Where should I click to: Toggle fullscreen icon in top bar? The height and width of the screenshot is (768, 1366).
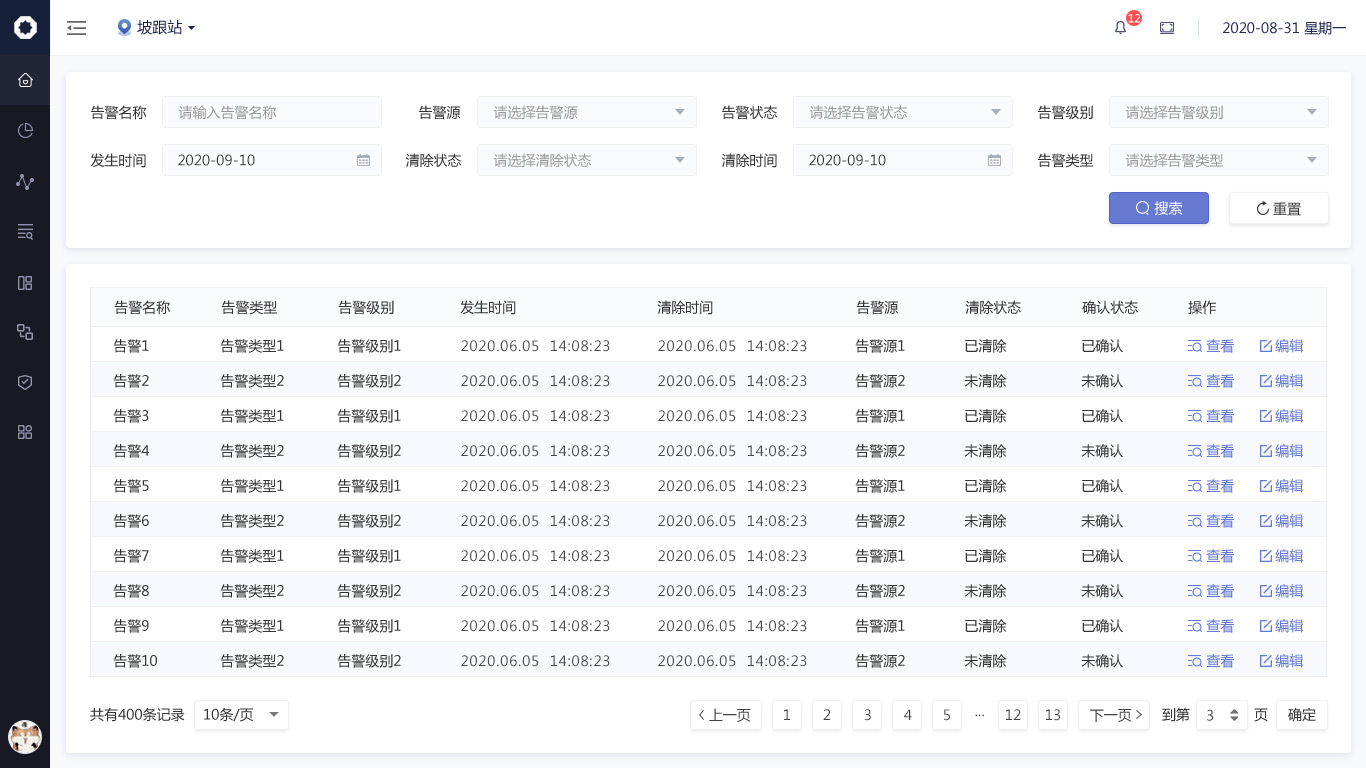pos(1167,28)
